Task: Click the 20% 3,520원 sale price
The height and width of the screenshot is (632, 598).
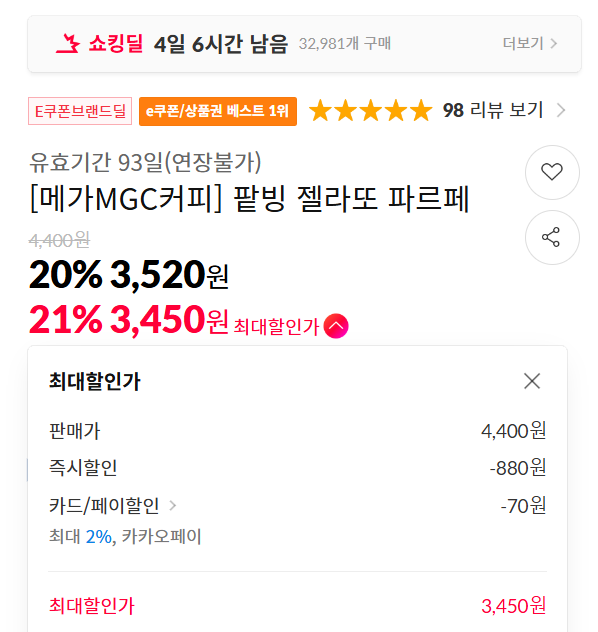Action: tap(129, 275)
